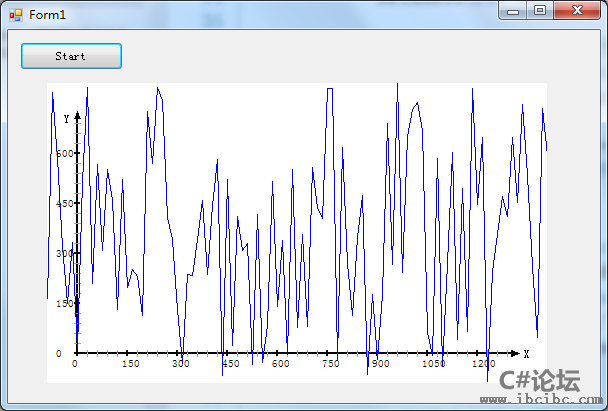
Task: Click the 1200 label on the X axis
Action: [x=484, y=364]
